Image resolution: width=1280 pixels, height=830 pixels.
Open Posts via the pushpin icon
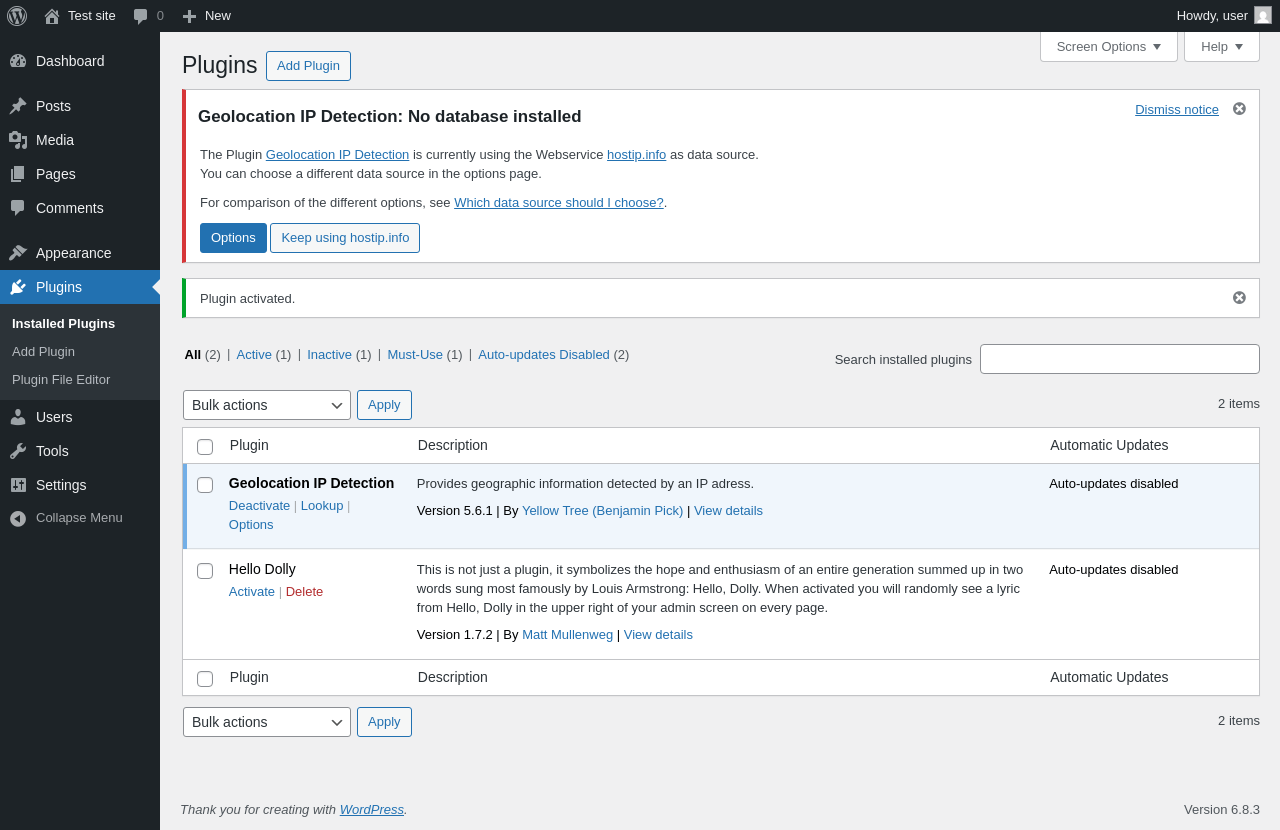pos(18,106)
